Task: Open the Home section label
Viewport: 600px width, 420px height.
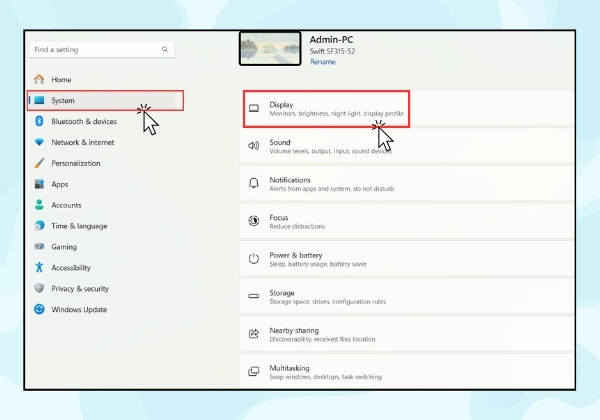Action: [61, 80]
